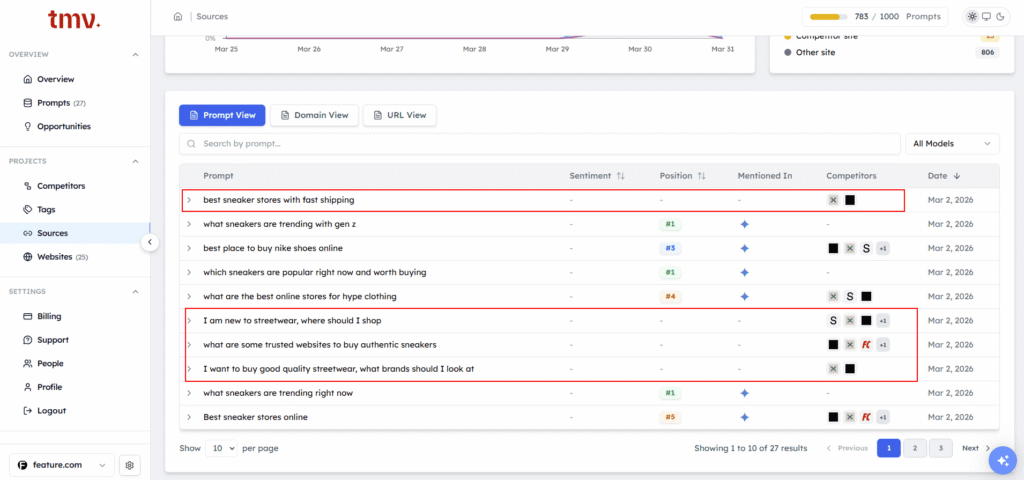Image resolution: width=1024 pixels, height=480 pixels.
Task: Click red FC logo in 'authentic sneakers' row
Action: [866, 345]
